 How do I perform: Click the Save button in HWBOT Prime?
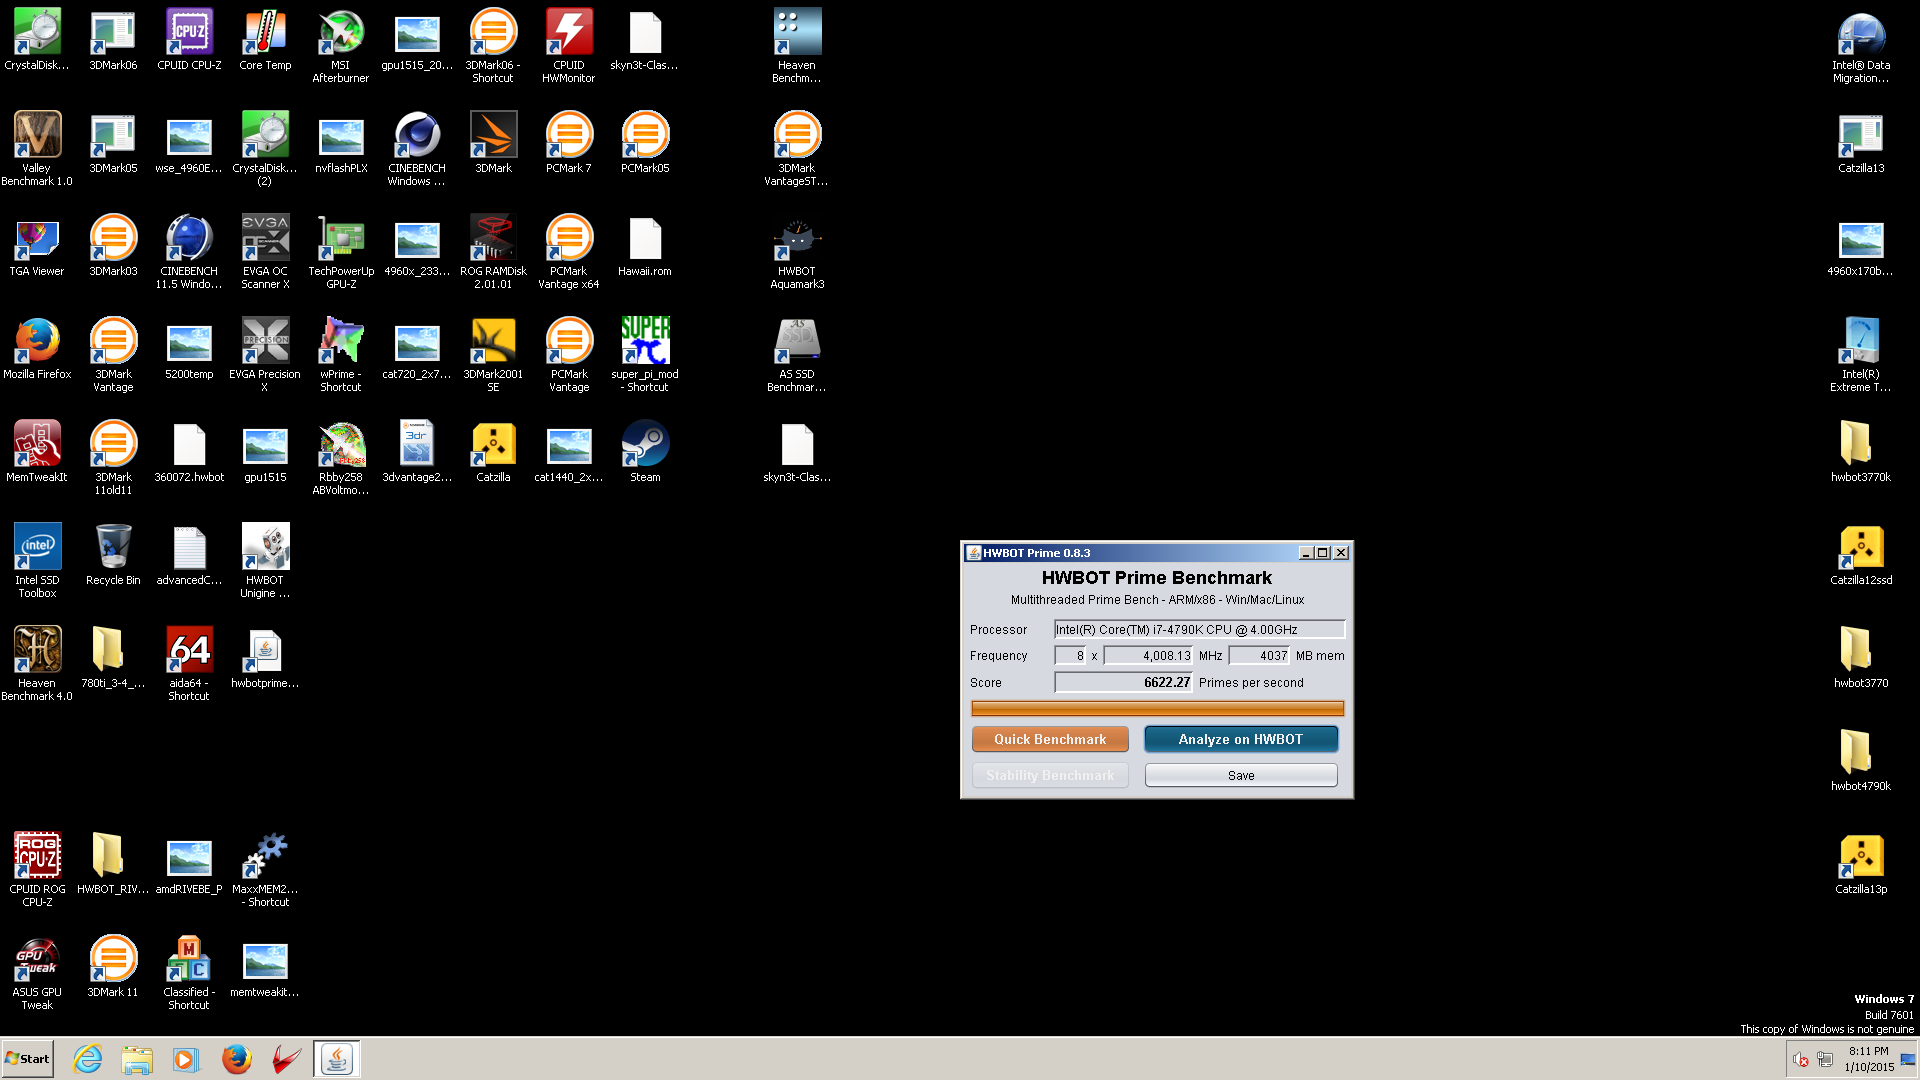point(1241,775)
